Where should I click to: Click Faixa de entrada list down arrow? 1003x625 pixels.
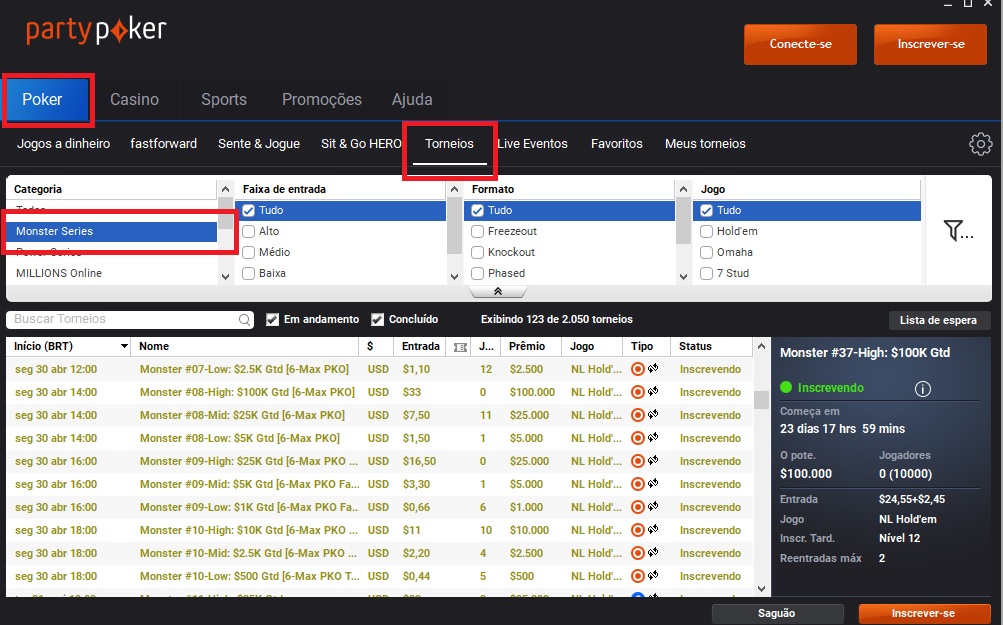[454, 276]
